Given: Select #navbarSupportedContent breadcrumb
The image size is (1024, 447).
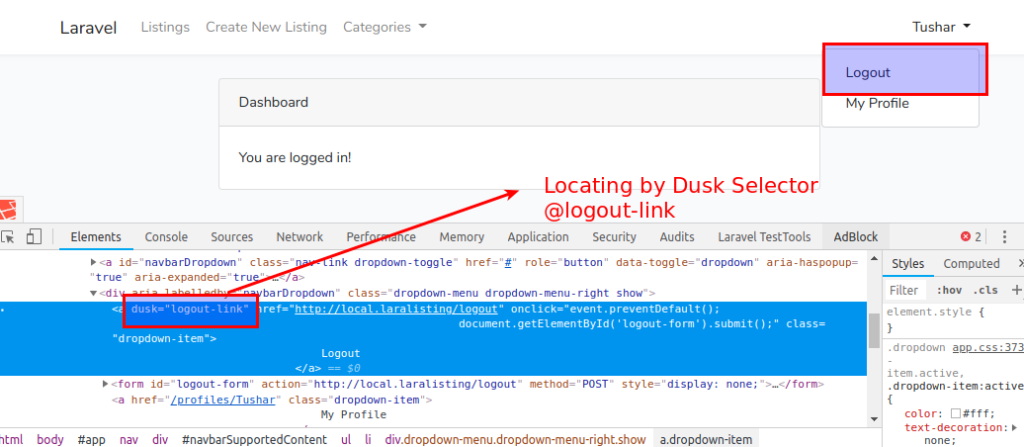Looking at the screenshot, I should (x=254, y=439).
